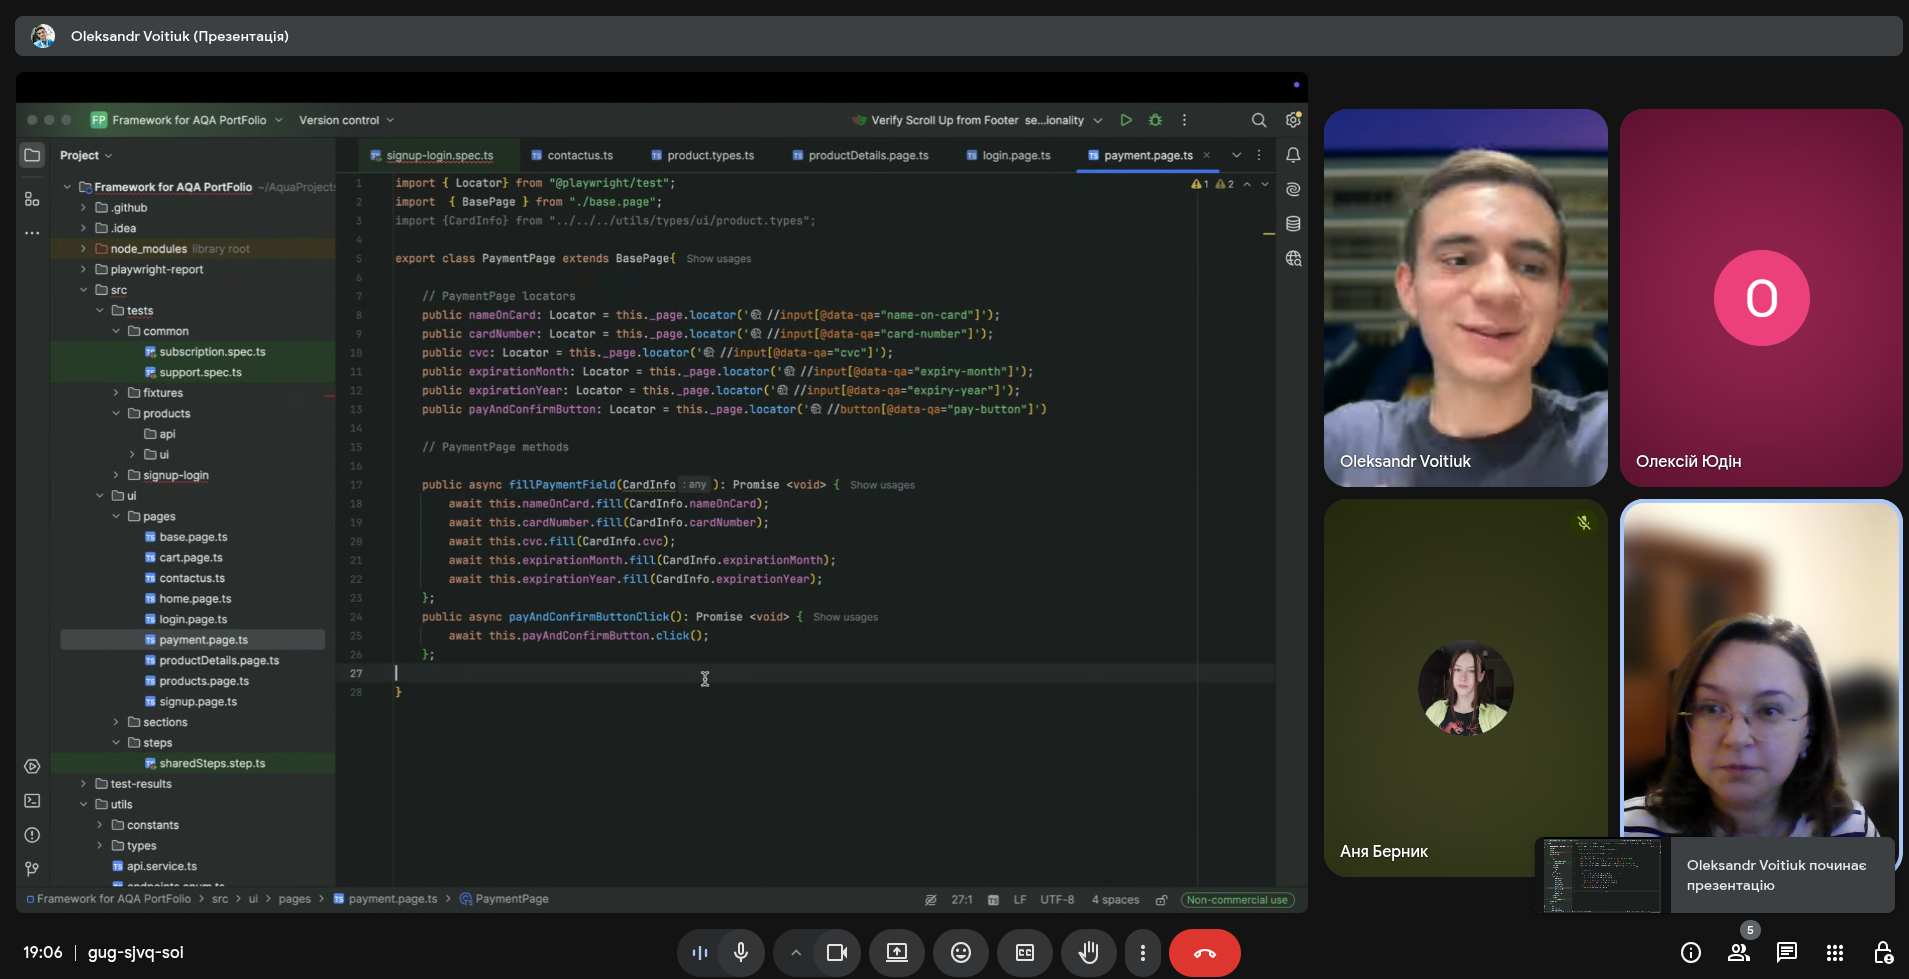Screen dimensions: 1909x979
Task: Open meeting details info icon
Action: pyautogui.click(x=1691, y=953)
